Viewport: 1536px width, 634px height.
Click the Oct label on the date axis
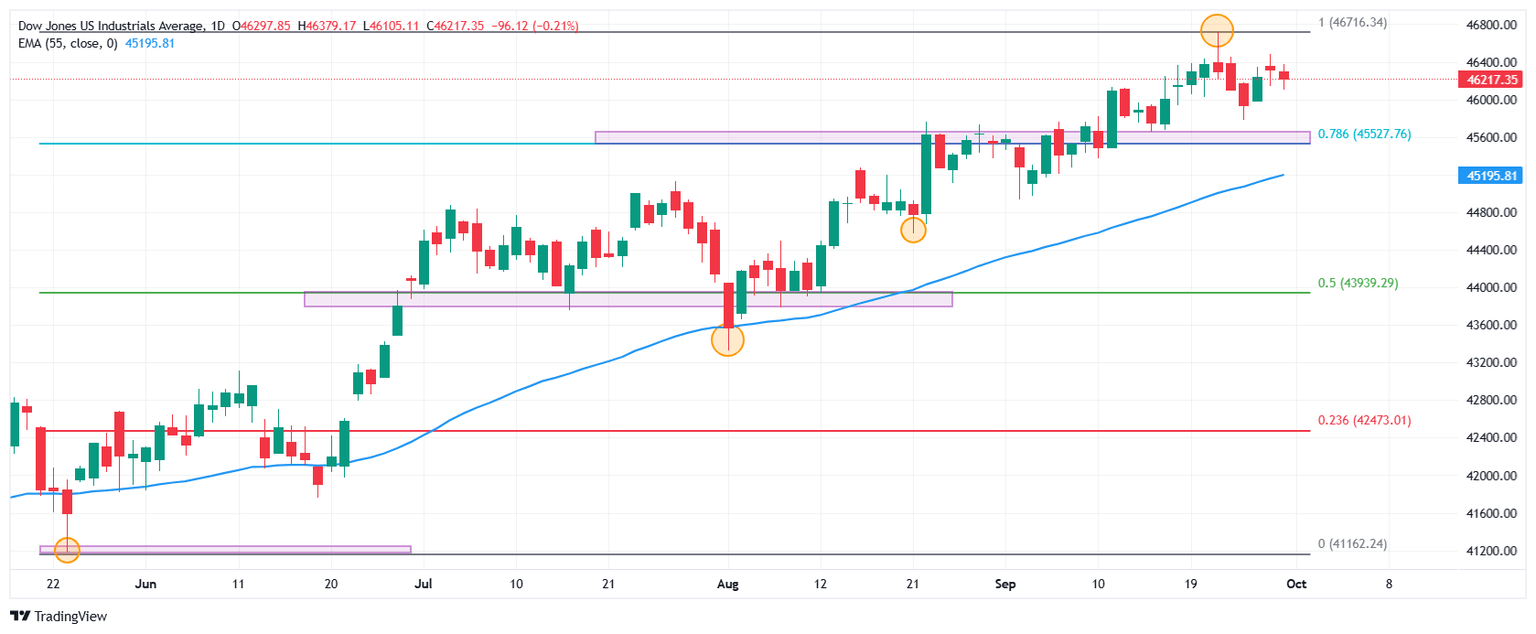[x=1299, y=583]
